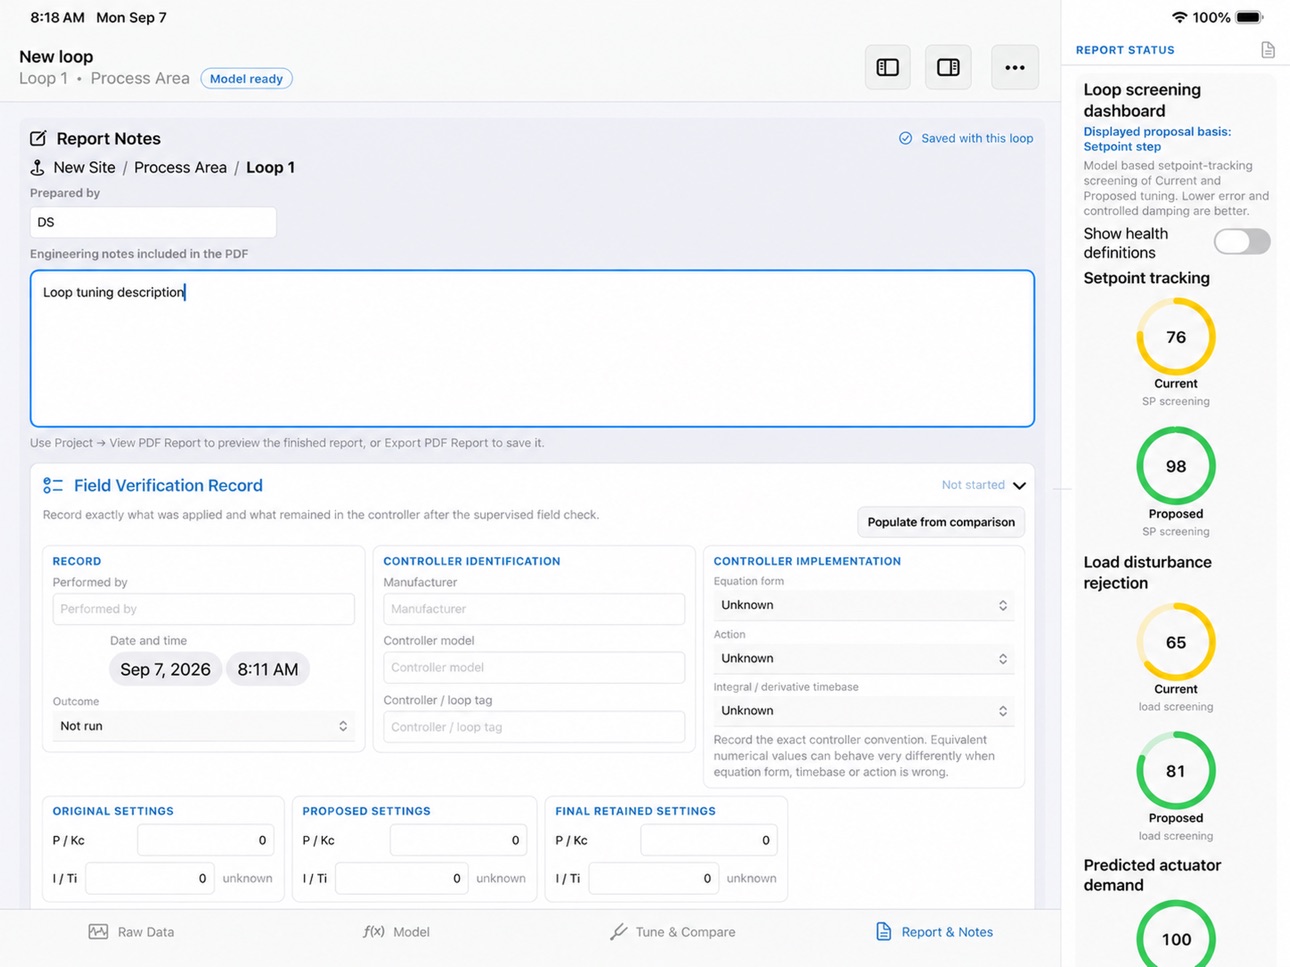Click the Current setpoint tracking gauge 76
This screenshot has height=967, width=1290.
(1176, 337)
